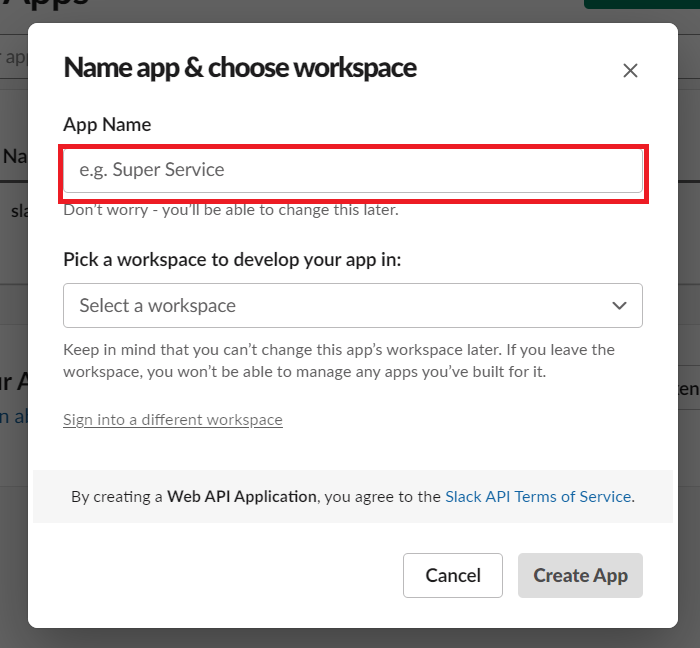The image size is (700, 648).
Task: Click the bold 'Web API Application' text
Action: 241,496
